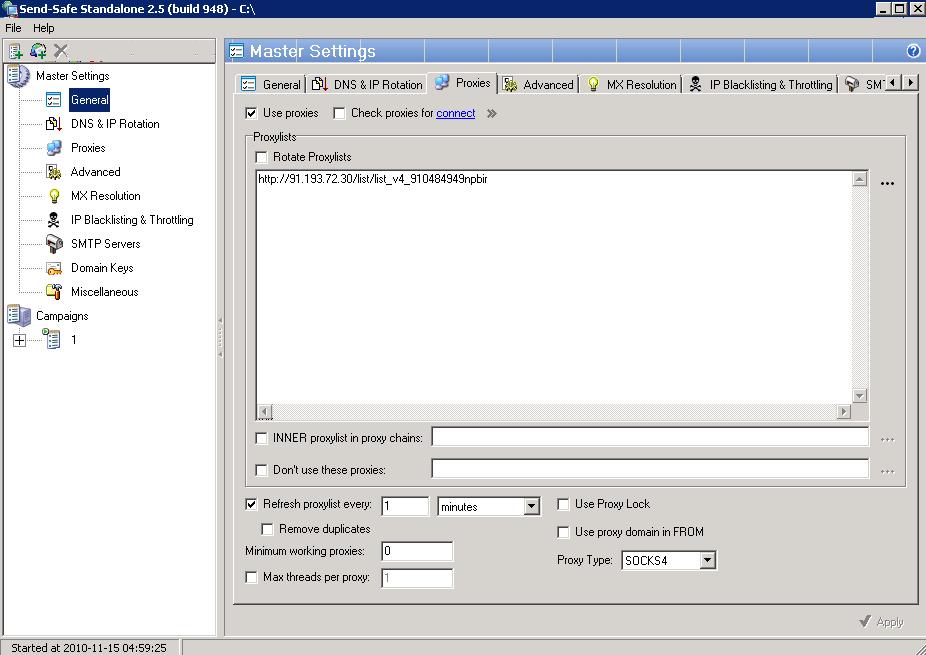Click the INNER proxylist text field
Image resolution: width=926 pixels, height=655 pixels.
(650, 437)
